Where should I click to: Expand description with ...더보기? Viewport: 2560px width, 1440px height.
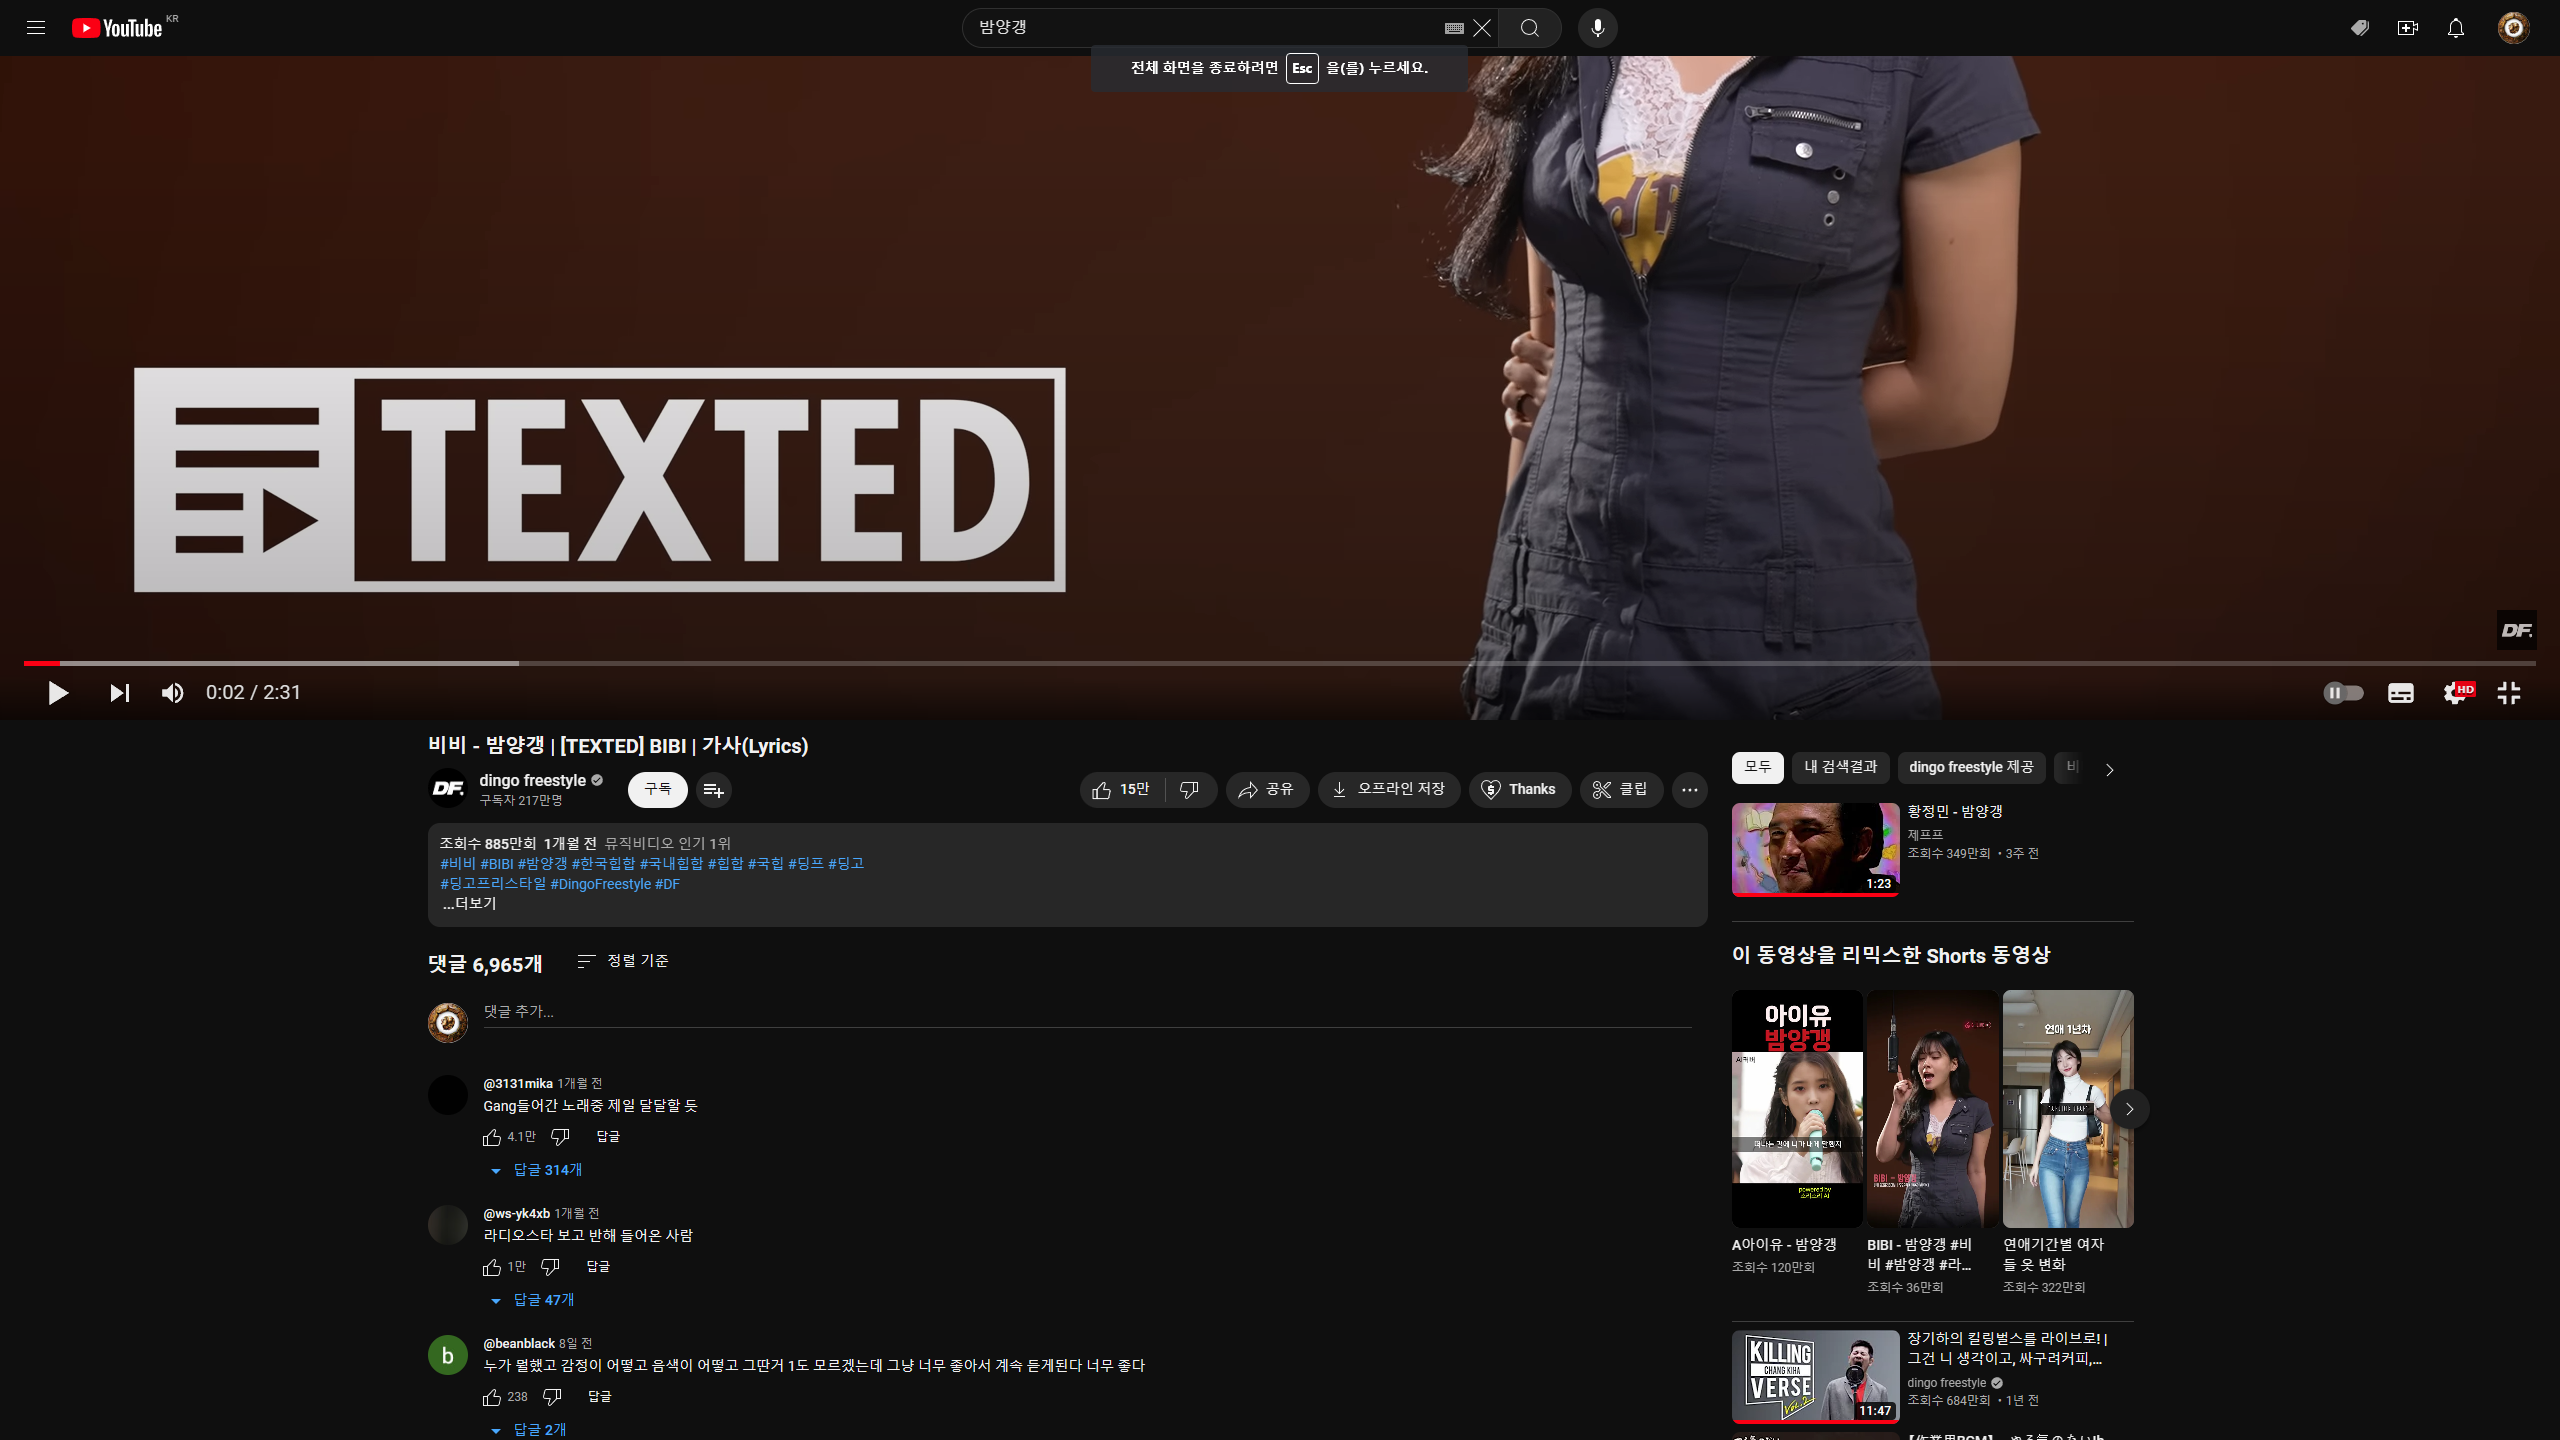pos(469,904)
